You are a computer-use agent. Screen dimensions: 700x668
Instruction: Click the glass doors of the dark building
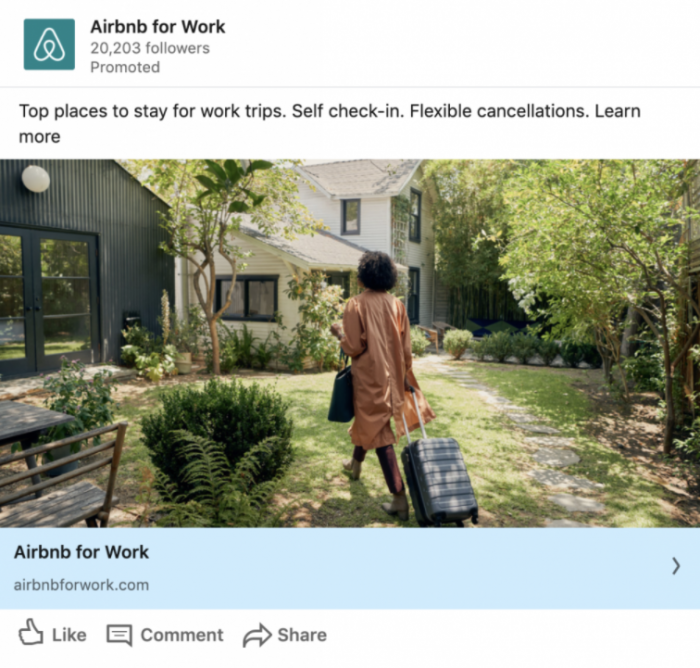pos(48,300)
